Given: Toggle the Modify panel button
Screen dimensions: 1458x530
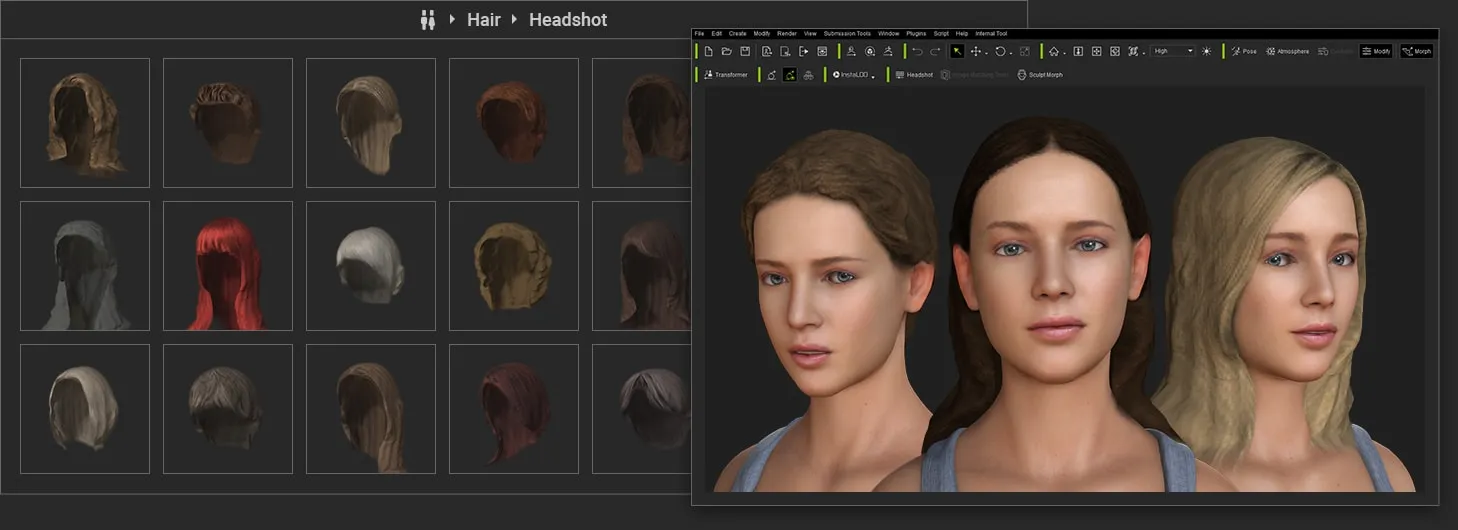Looking at the screenshot, I should (x=1376, y=51).
